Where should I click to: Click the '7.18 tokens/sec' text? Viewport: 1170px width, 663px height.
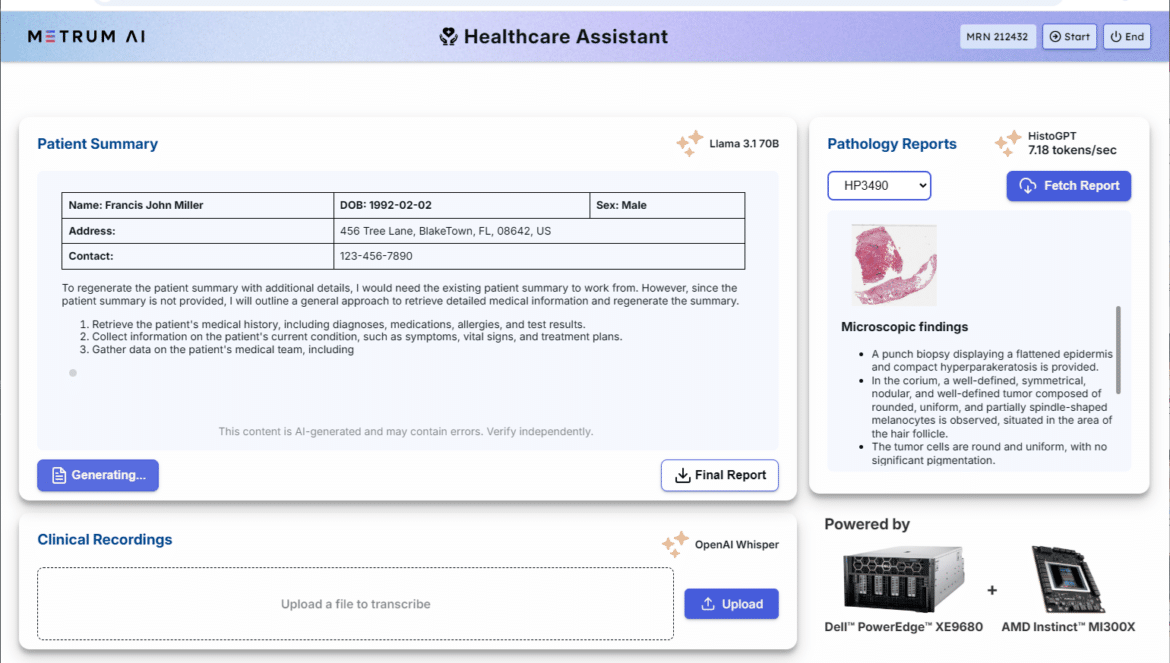pyautogui.click(x=1072, y=150)
